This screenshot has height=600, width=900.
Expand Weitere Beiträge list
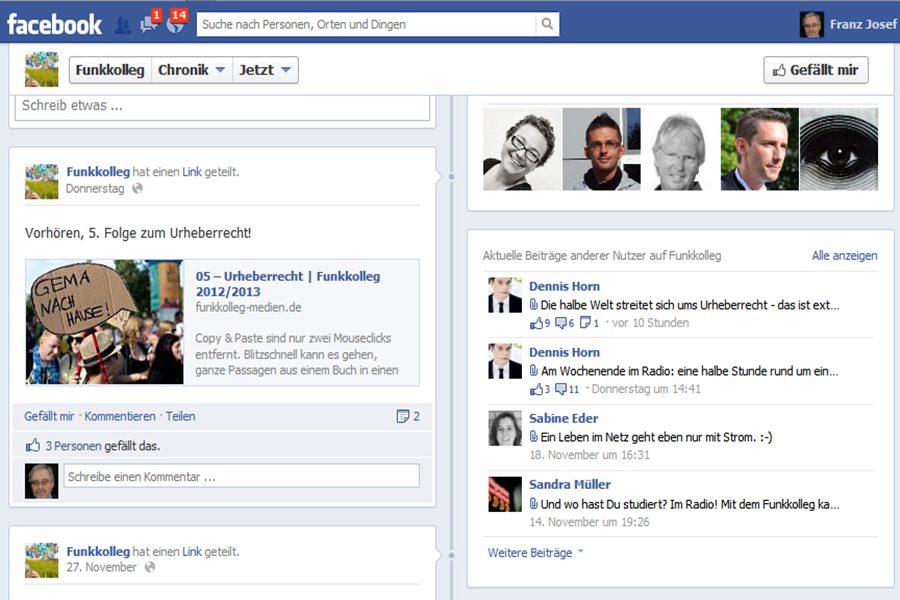[x=535, y=552]
